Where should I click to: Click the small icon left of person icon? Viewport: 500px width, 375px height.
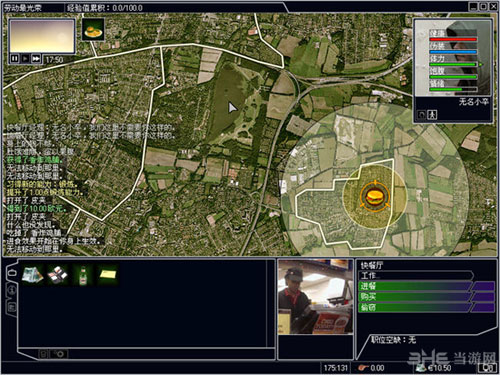pyautogui.click(x=422, y=115)
